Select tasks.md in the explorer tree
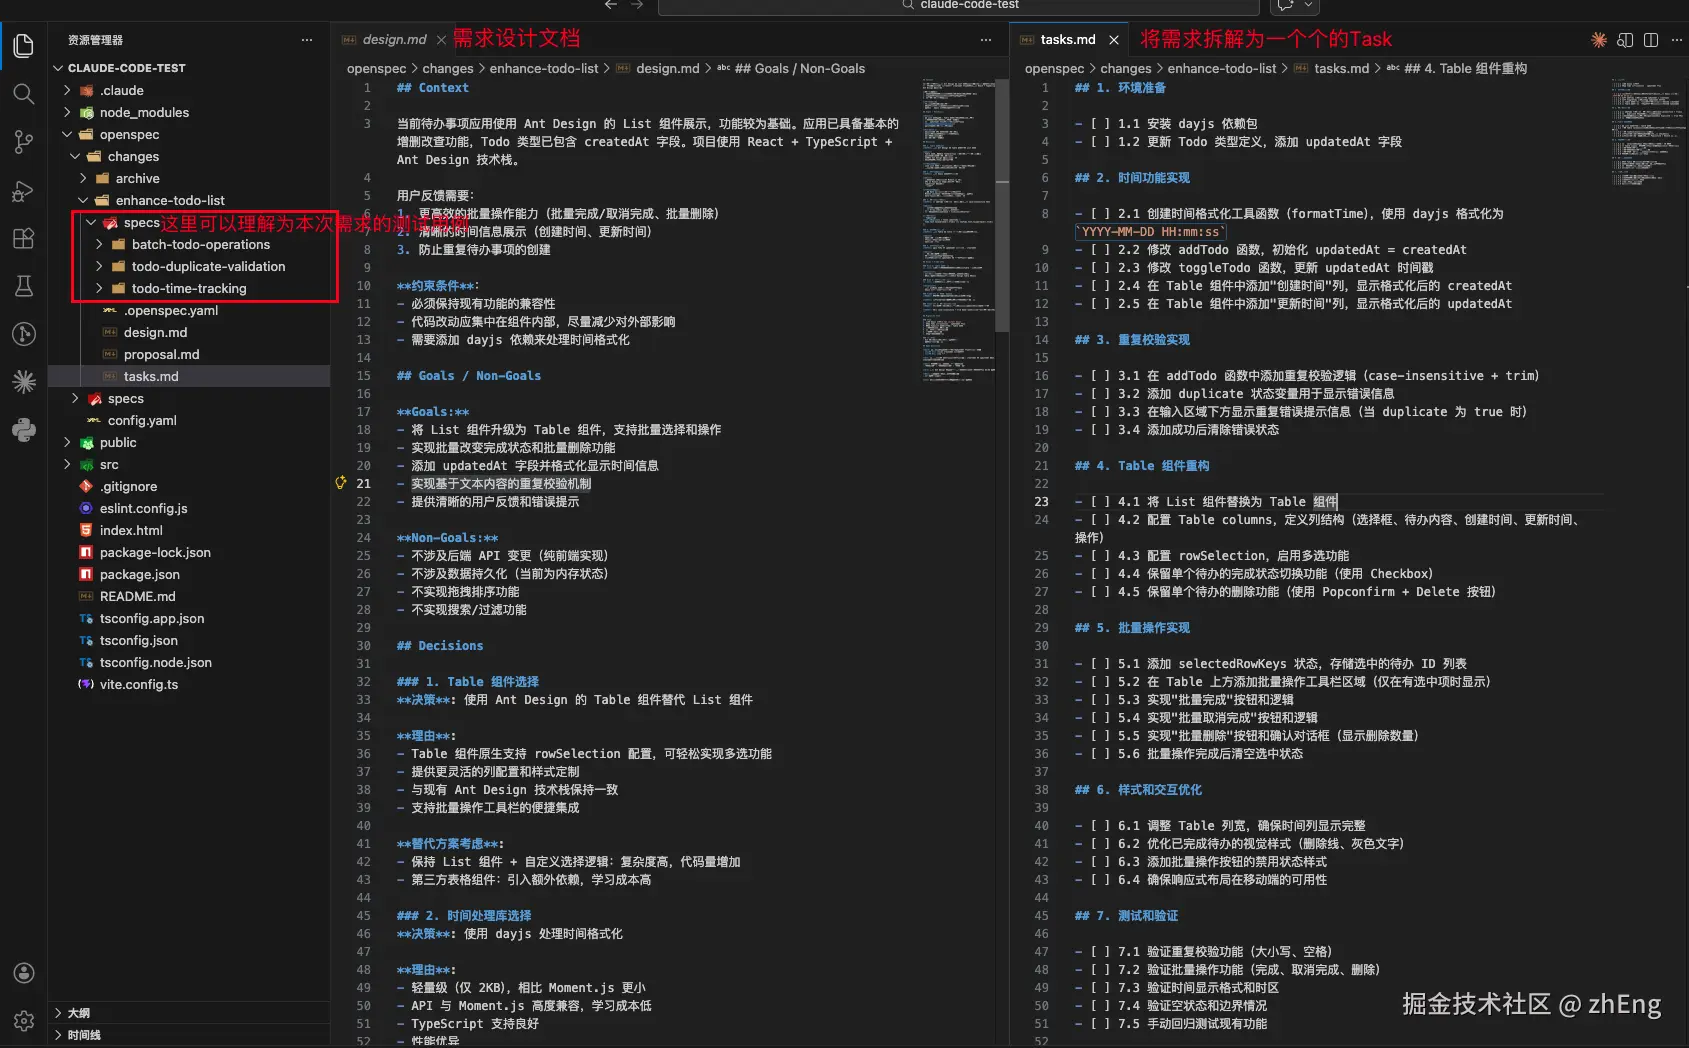The width and height of the screenshot is (1689, 1048). click(x=151, y=376)
